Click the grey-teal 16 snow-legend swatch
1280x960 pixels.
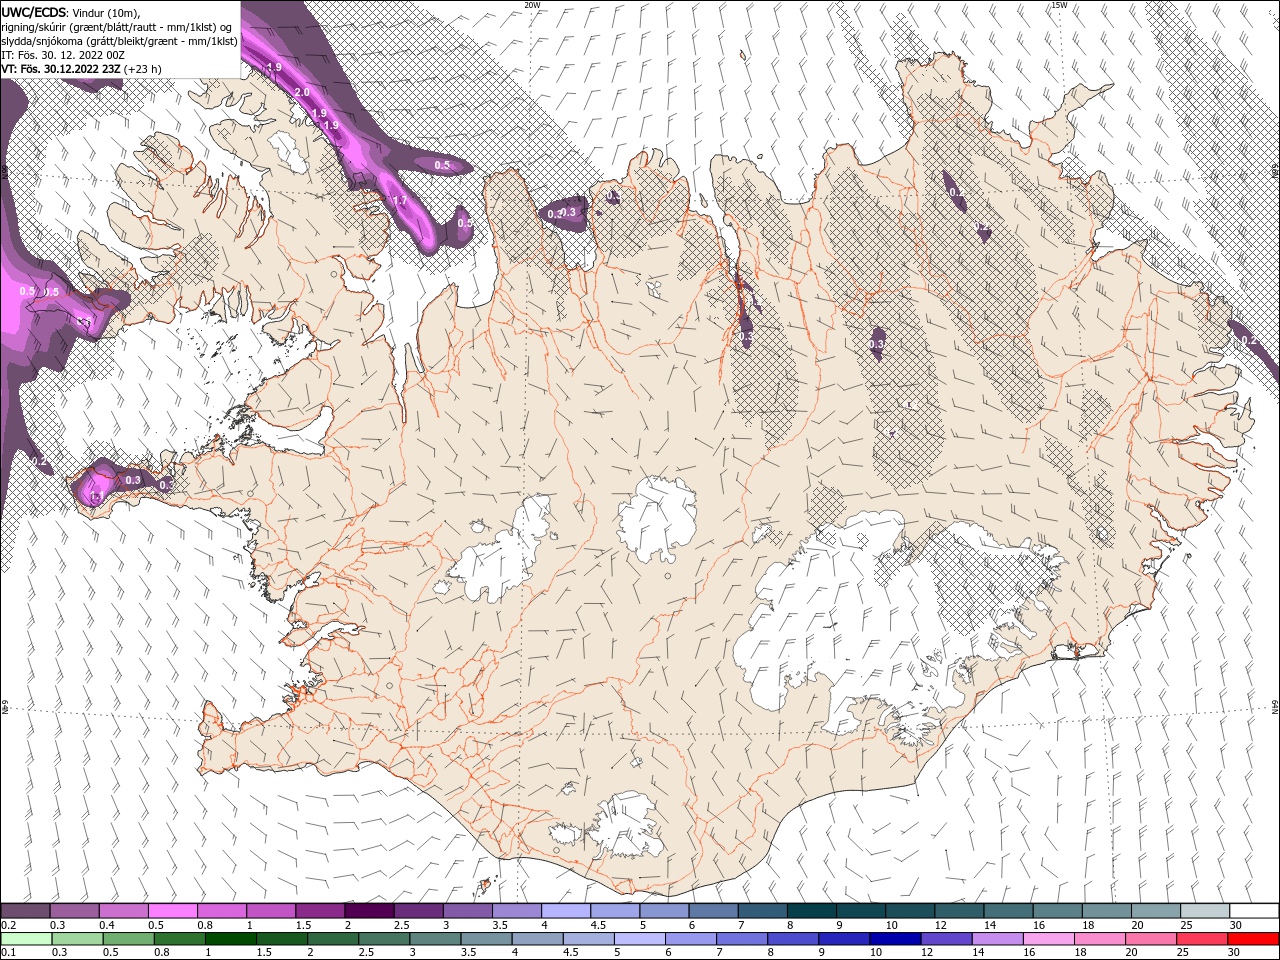[x=1057, y=911]
